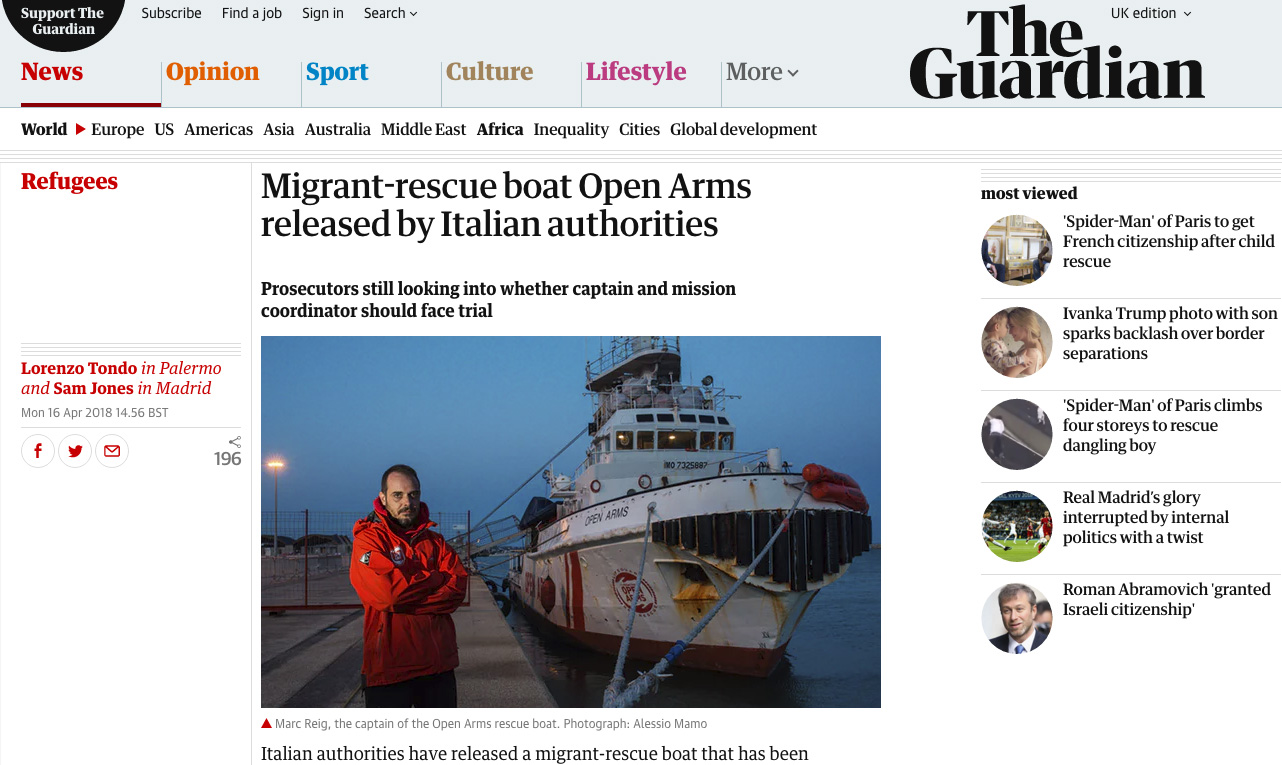Viewport: 1282px width, 765px height.
Task: Click the red triangle beside World
Action: click(x=80, y=129)
